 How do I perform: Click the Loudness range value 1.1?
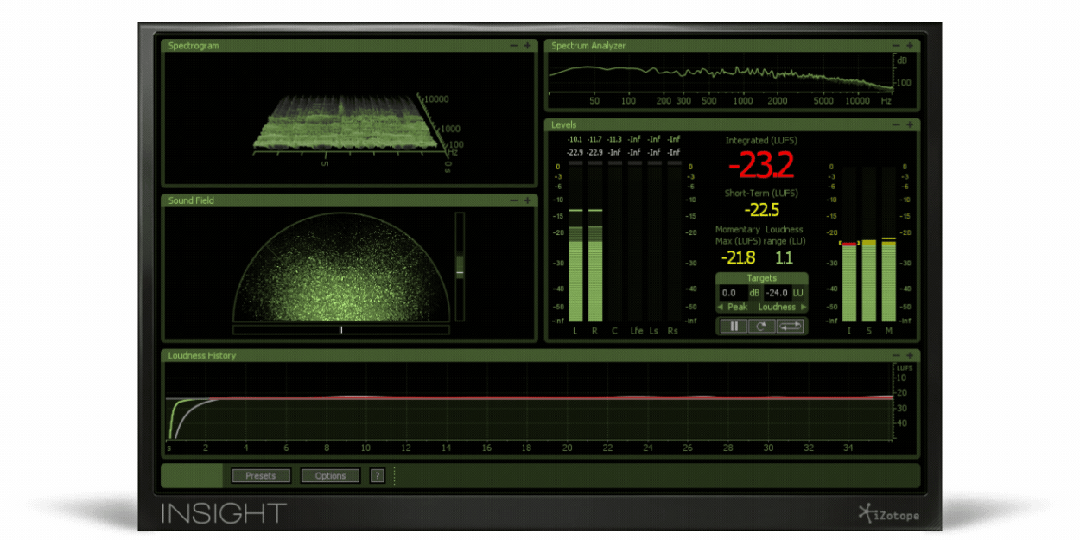(x=785, y=258)
